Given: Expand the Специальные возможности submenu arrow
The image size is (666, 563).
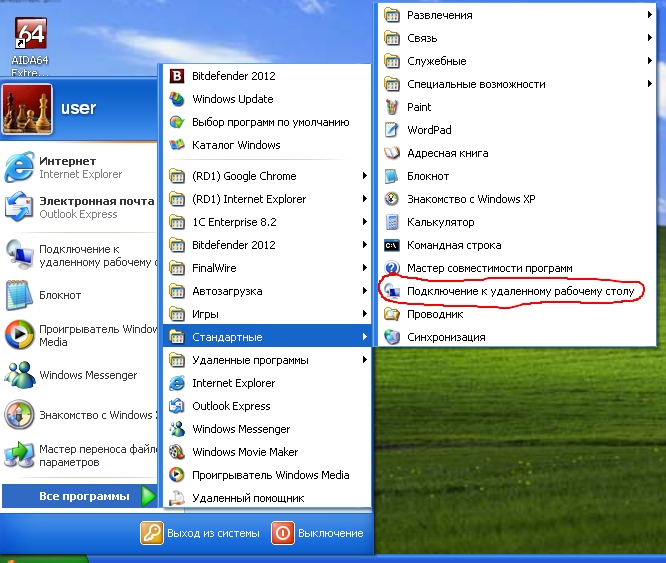Looking at the screenshot, I should 649,84.
